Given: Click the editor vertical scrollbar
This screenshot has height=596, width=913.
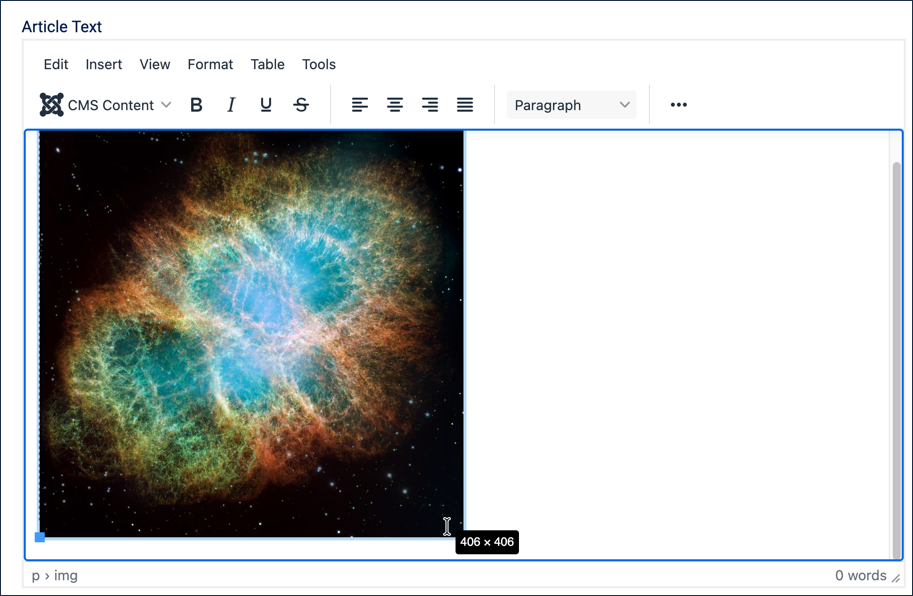Looking at the screenshot, I should 897,359.
